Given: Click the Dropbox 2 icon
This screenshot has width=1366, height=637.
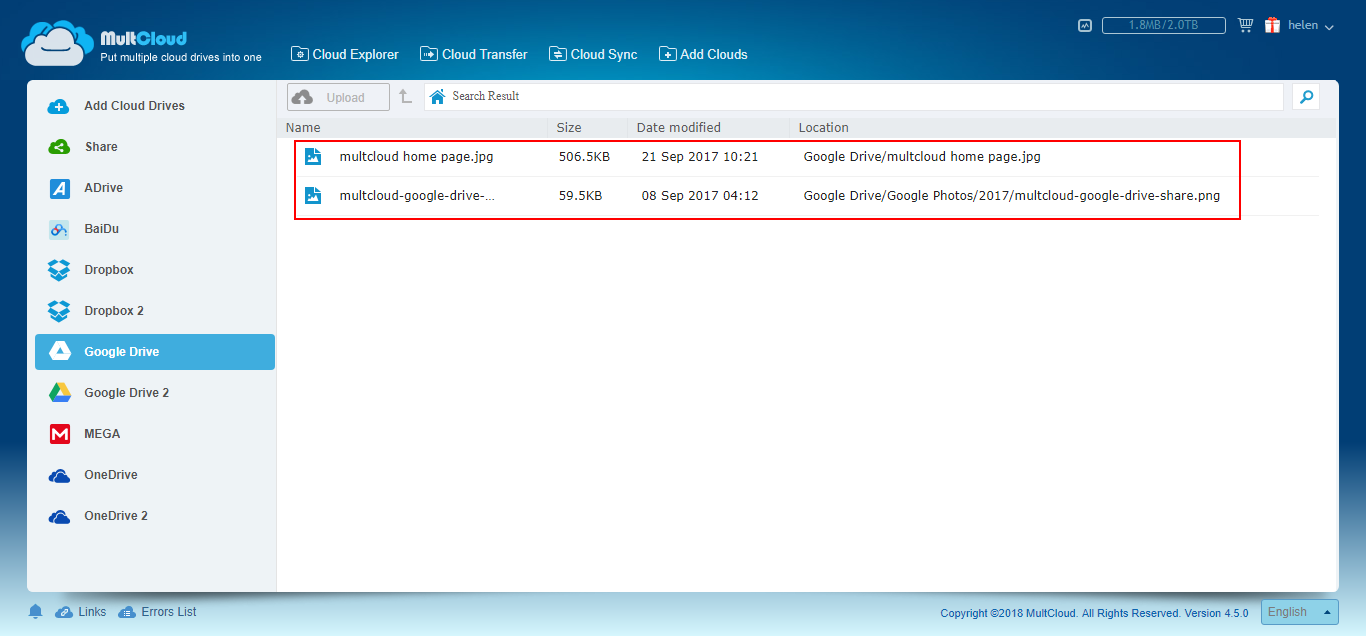Looking at the screenshot, I should point(59,311).
